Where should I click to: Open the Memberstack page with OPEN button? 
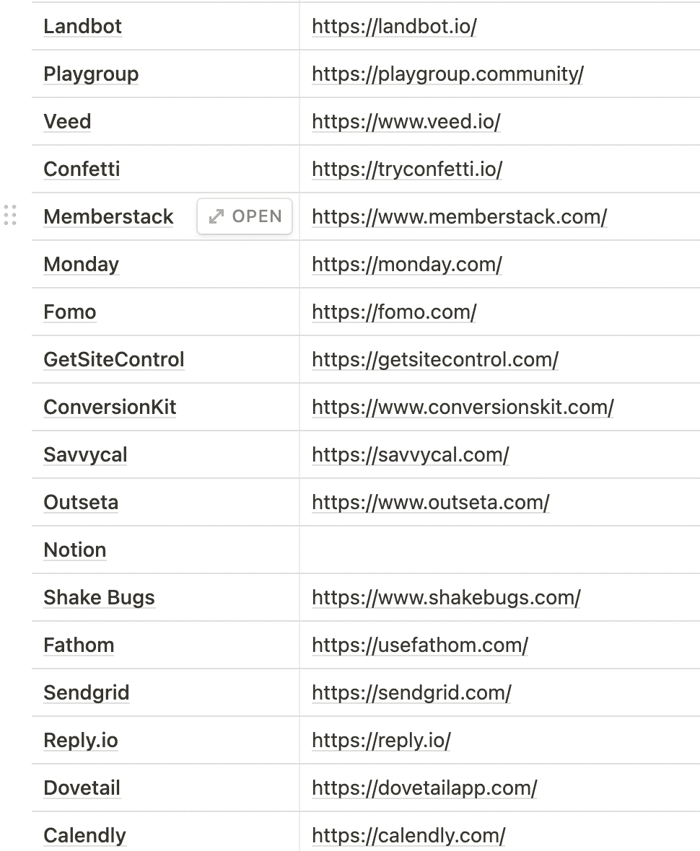tap(245, 217)
